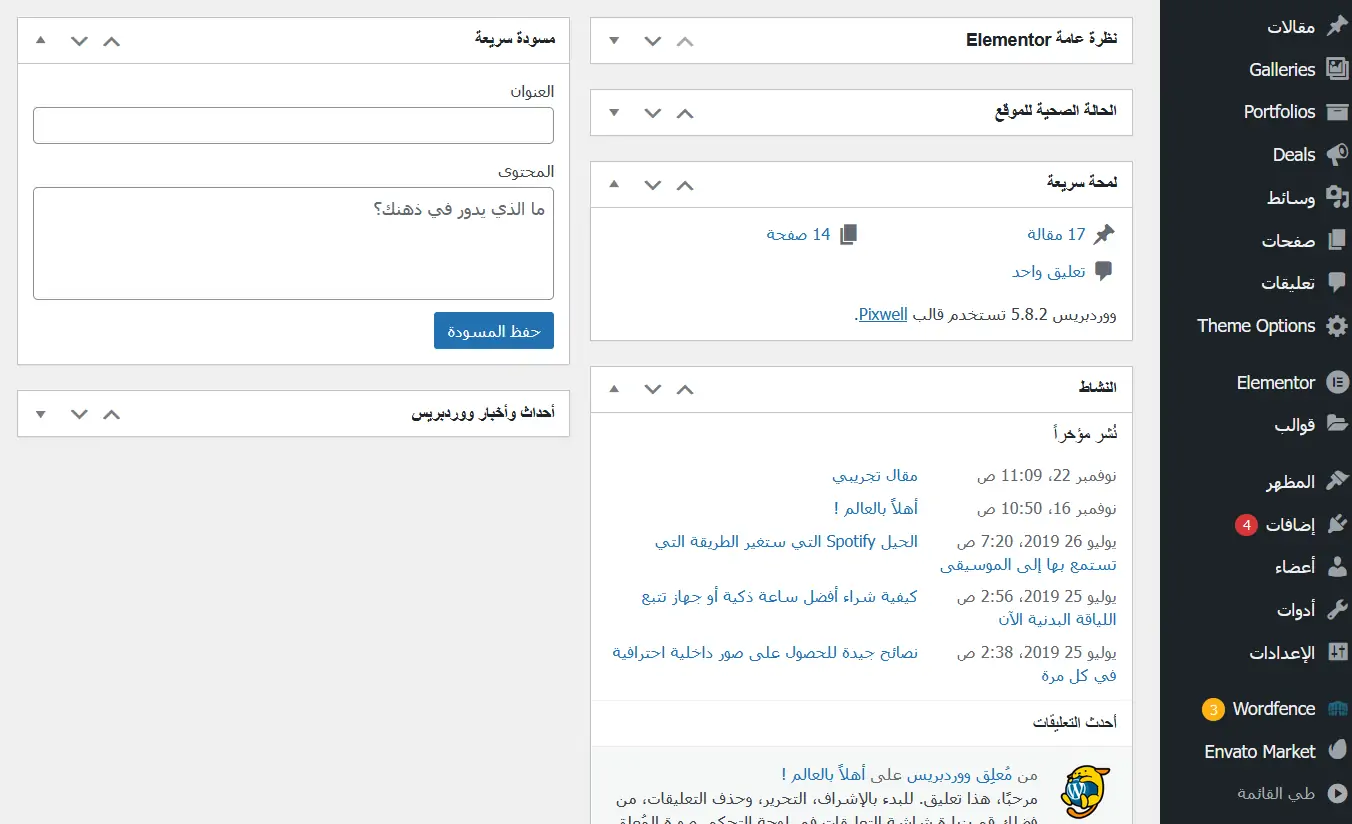Viewport: 1352px width, 824px height.
Task: Select the paintbrush icon for المظهر
Action: point(1336,482)
